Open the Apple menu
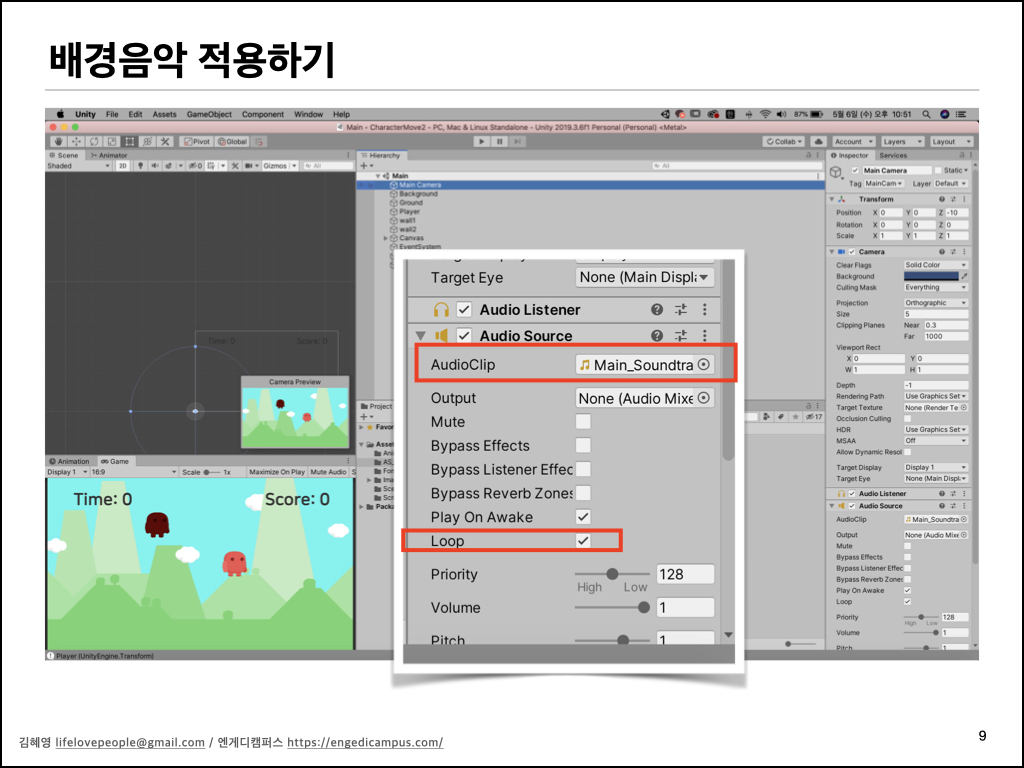This screenshot has width=1024, height=768. point(60,114)
